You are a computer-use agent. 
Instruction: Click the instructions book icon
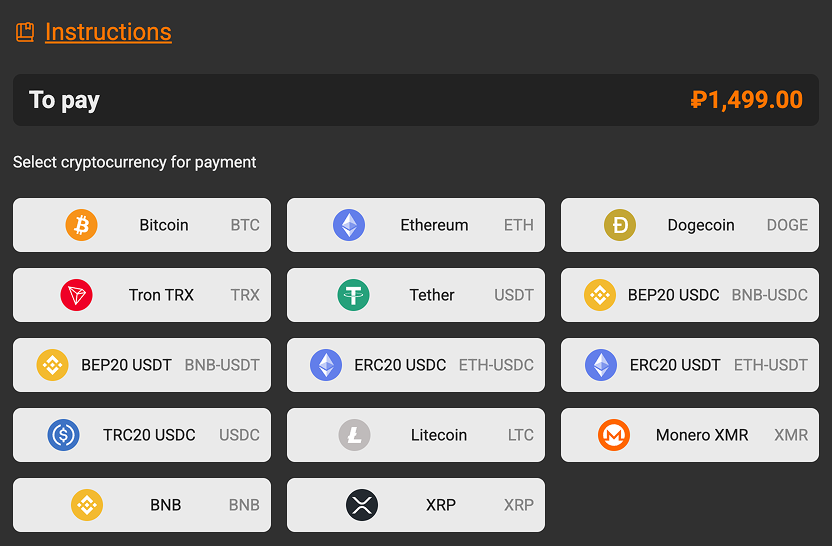click(25, 32)
